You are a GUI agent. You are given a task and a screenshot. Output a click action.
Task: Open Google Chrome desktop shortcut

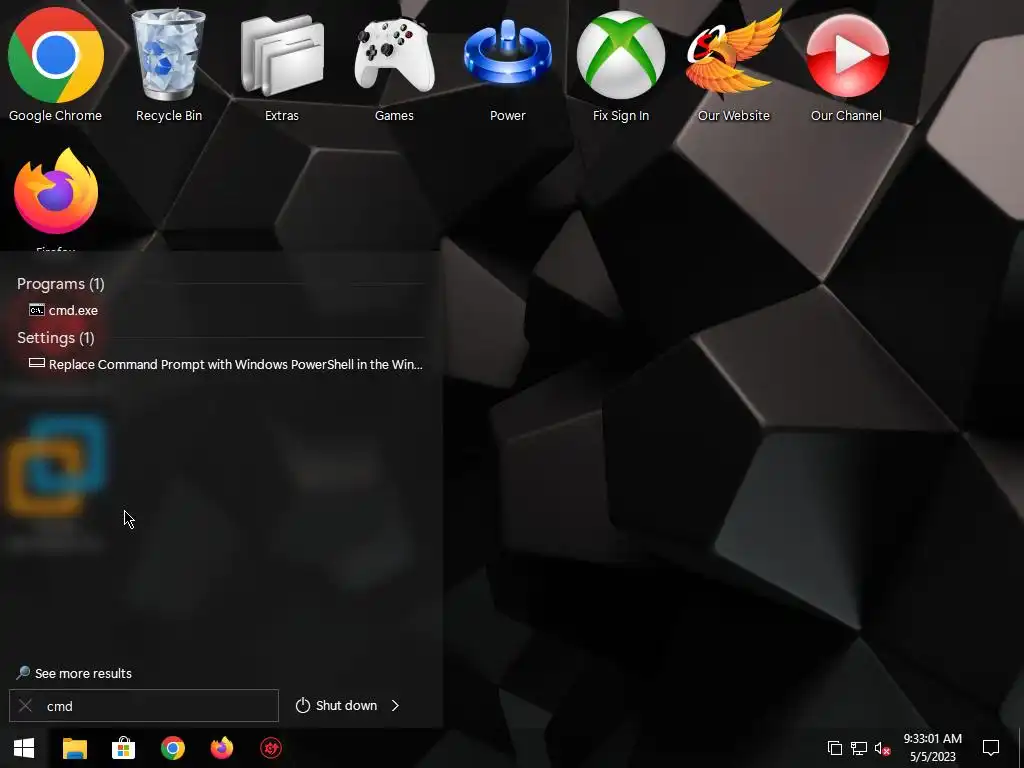56,65
